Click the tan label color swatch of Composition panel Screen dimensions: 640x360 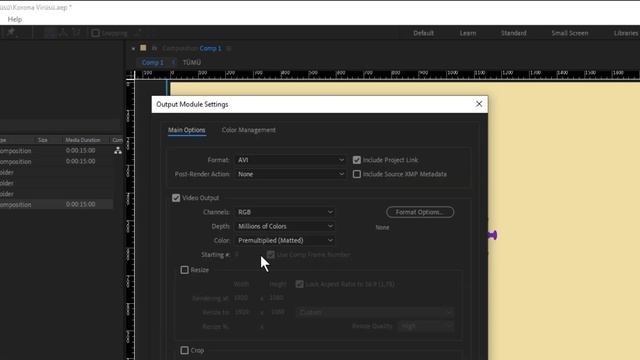pos(143,48)
